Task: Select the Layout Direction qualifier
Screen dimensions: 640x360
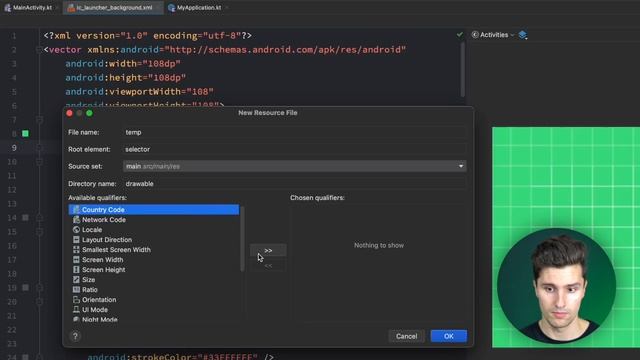Action: click(154, 240)
